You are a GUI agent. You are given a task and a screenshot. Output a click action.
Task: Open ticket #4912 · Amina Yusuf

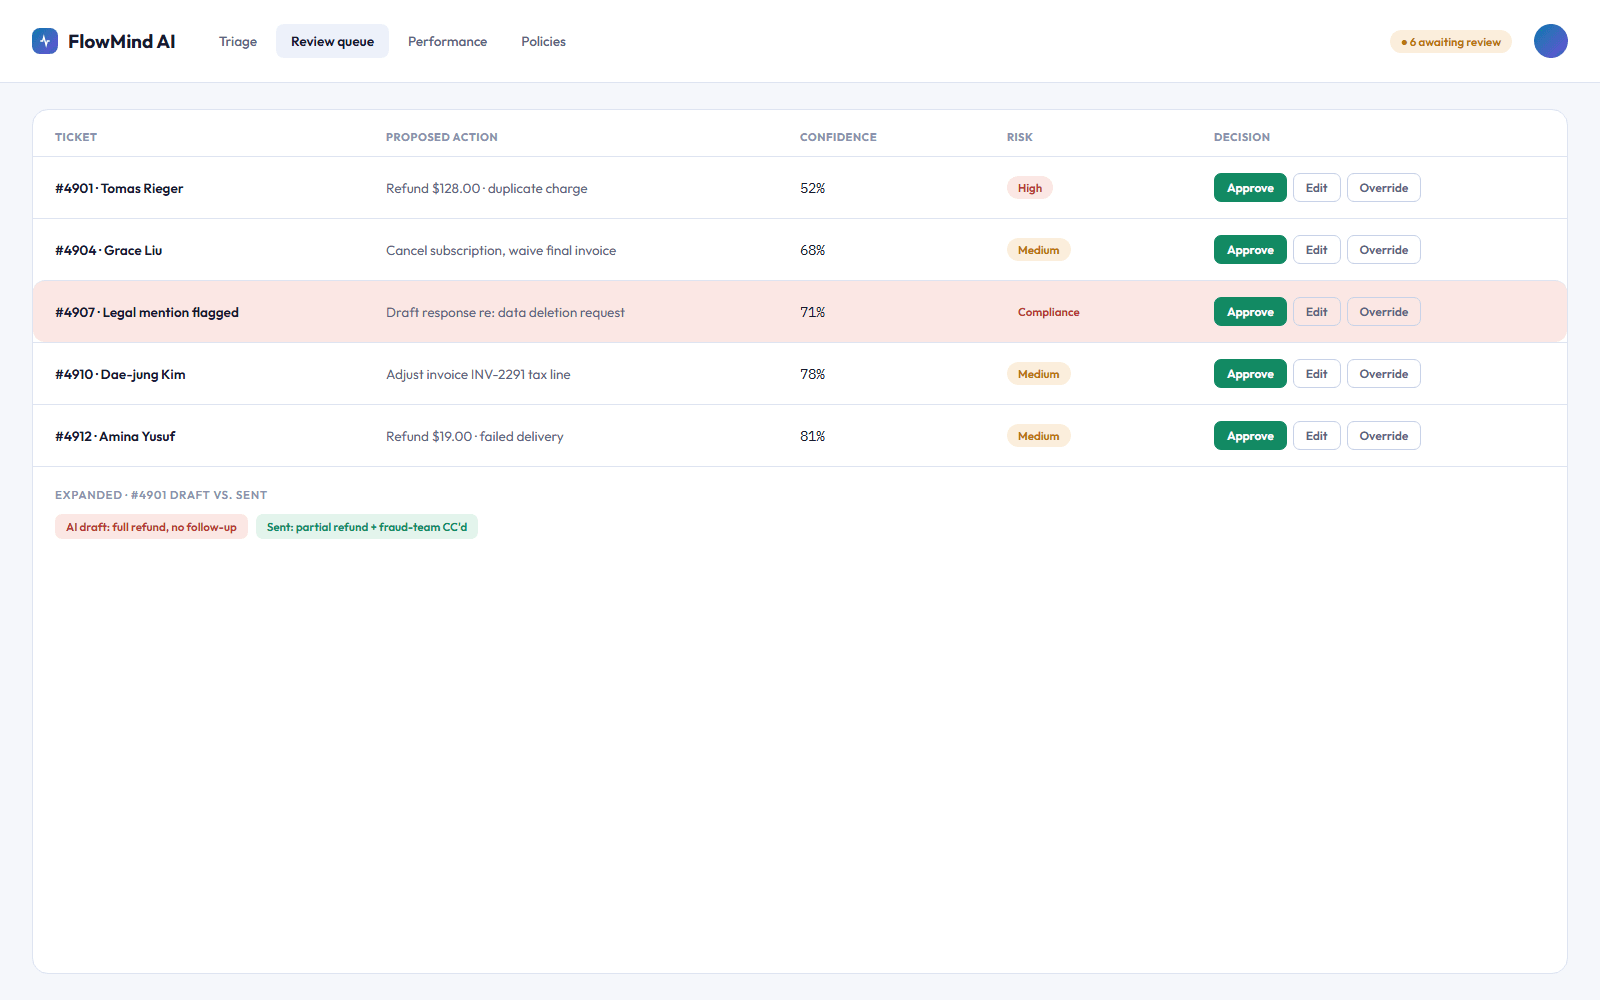[x=115, y=436]
